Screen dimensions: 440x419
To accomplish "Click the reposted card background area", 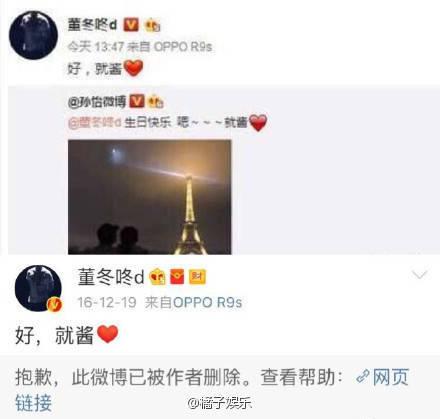I will click(333, 187).
